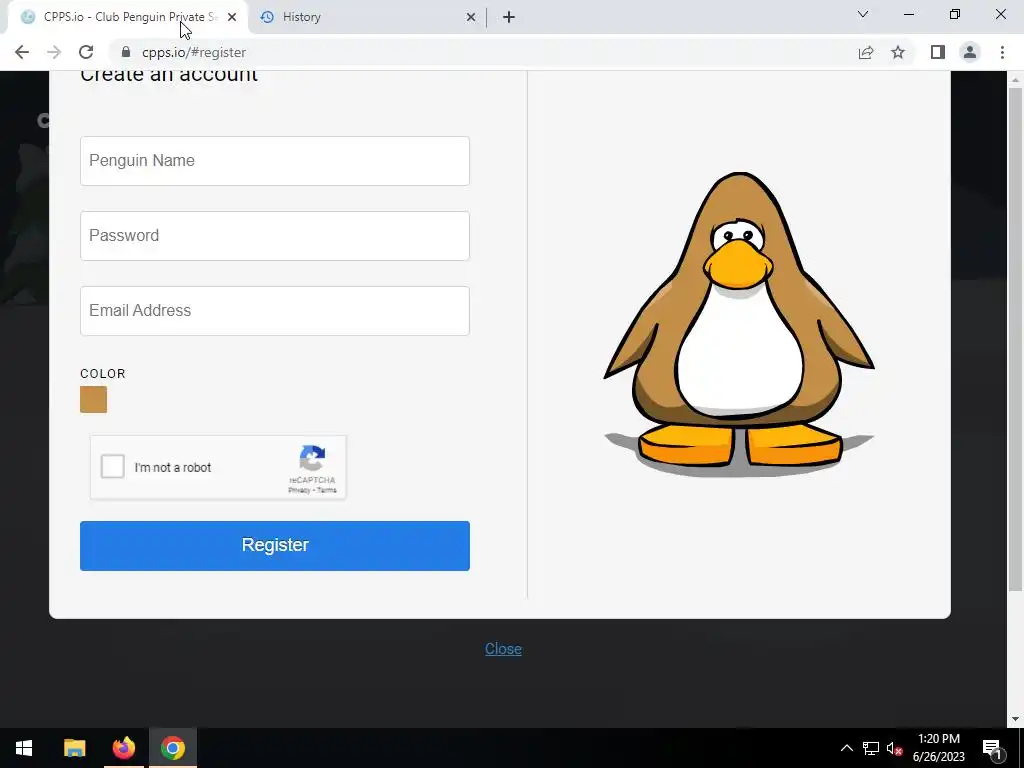Share this page from address bar

pyautogui.click(x=866, y=52)
